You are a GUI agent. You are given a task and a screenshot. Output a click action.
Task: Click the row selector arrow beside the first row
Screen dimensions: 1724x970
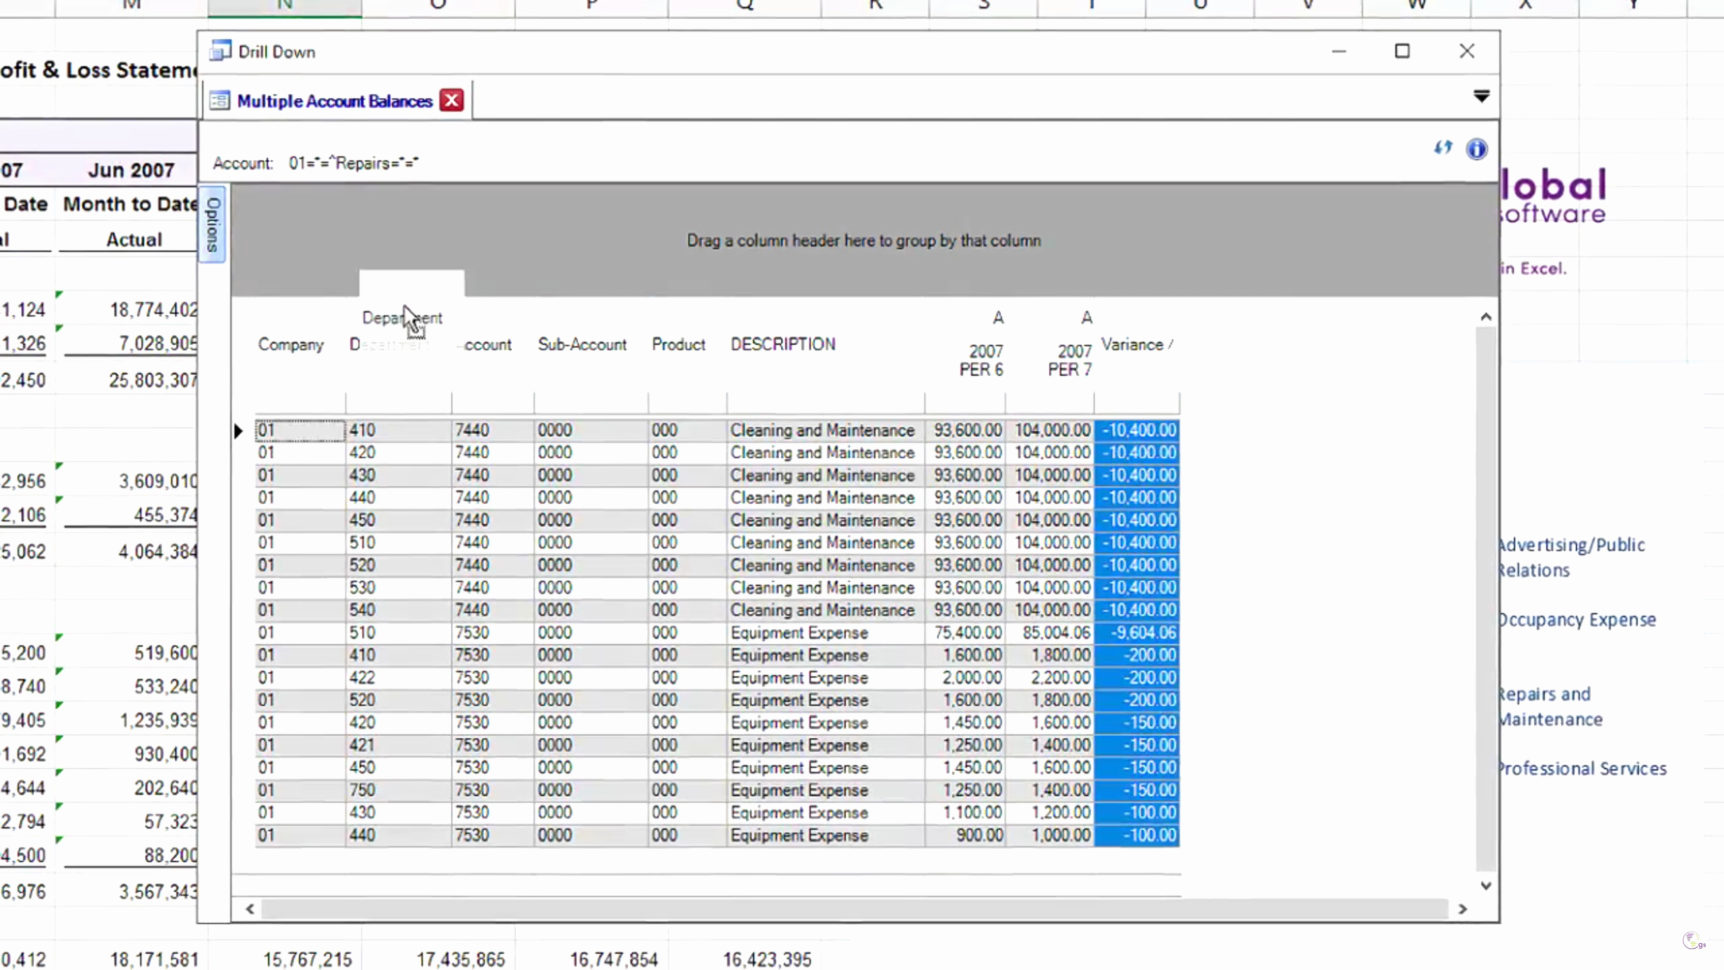[238, 430]
